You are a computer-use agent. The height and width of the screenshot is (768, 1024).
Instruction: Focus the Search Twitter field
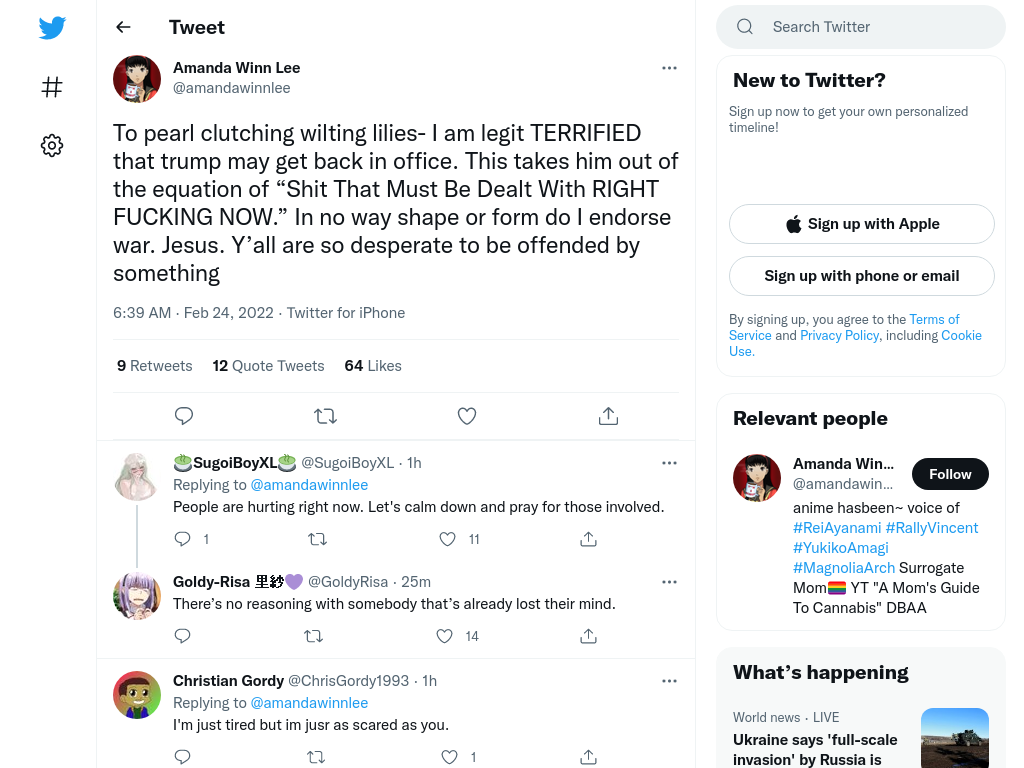click(x=861, y=27)
